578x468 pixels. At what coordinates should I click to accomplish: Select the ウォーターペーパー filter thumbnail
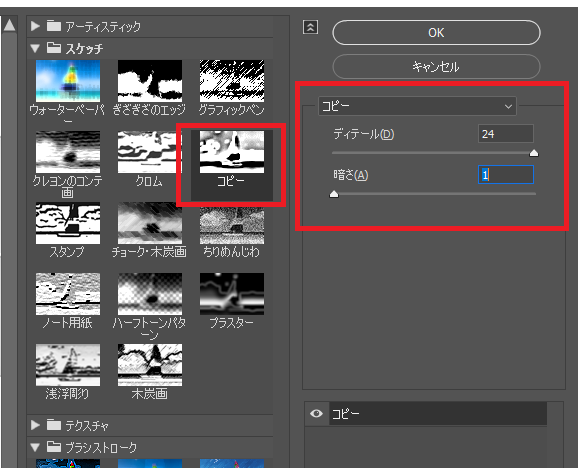(x=68, y=81)
